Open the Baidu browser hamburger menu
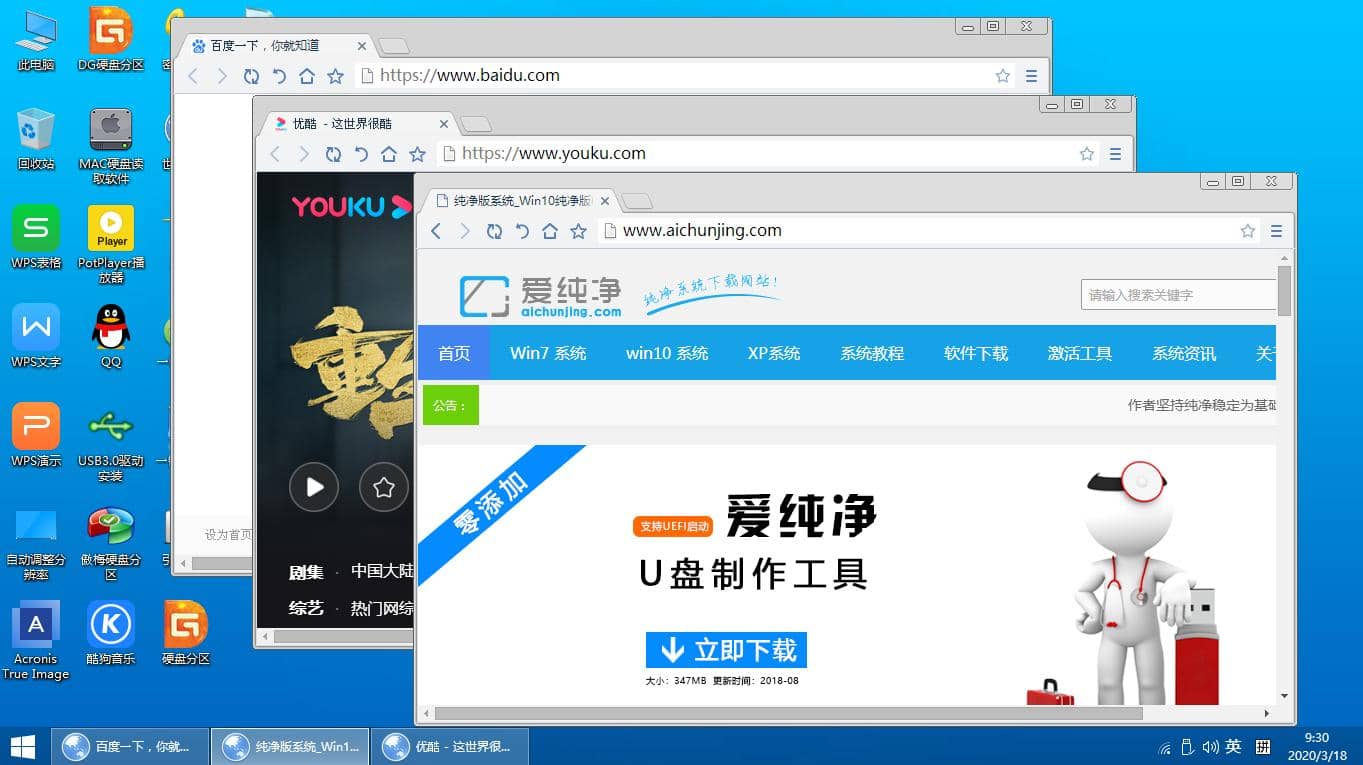 coord(1031,76)
